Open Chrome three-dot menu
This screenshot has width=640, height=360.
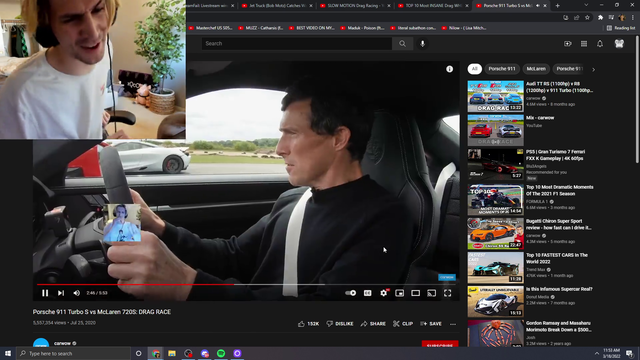pos(633,17)
